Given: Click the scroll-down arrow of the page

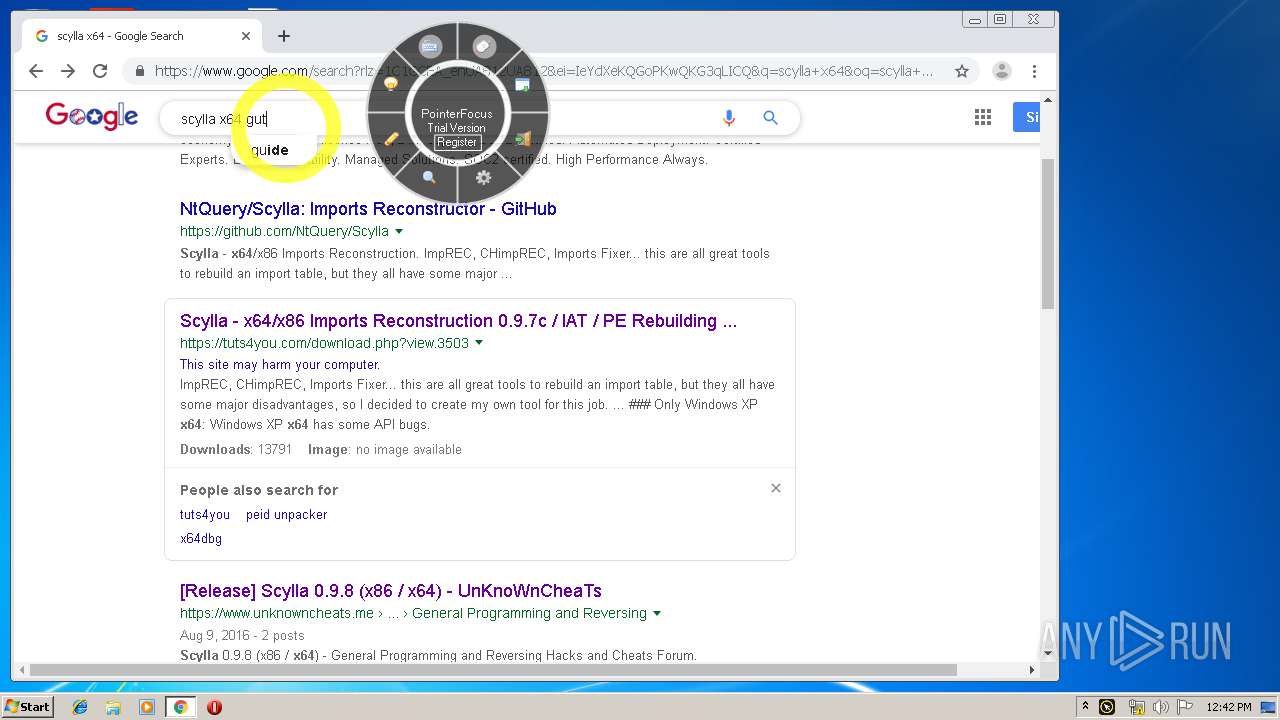Looking at the screenshot, I should tap(1048, 654).
